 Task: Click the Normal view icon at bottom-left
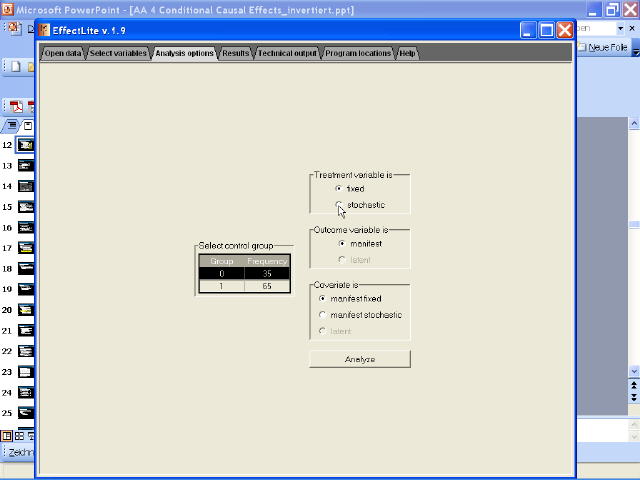[7, 435]
